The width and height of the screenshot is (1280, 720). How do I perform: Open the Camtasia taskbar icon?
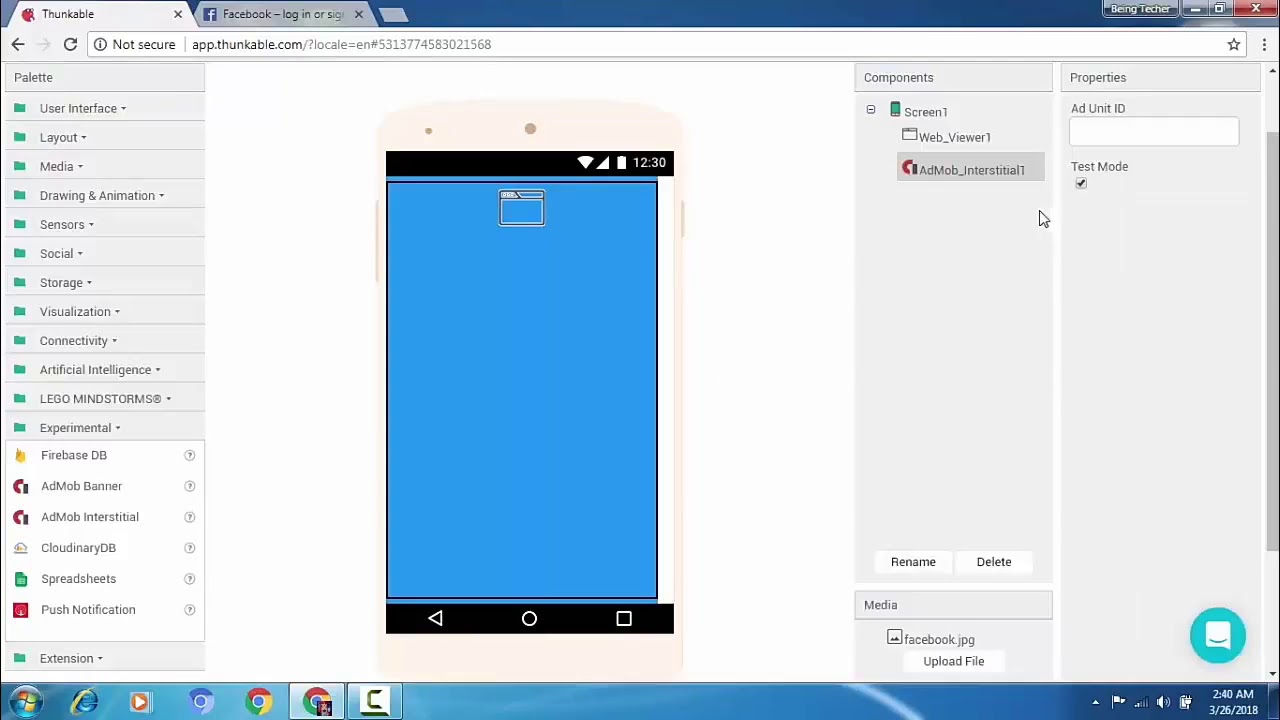point(375,701)
